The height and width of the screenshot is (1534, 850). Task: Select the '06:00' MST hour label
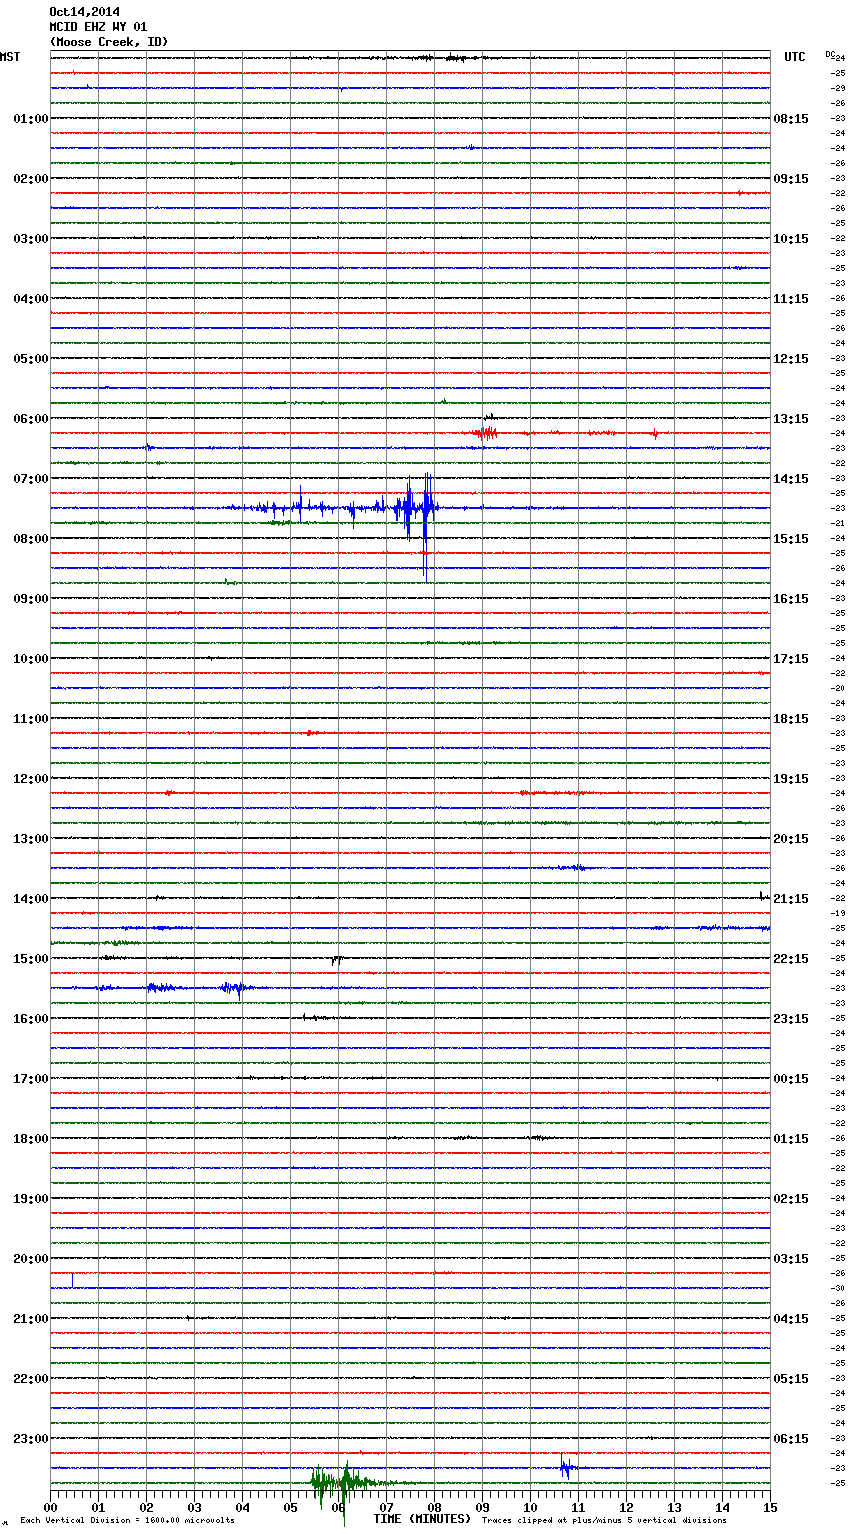click(30, 419)
